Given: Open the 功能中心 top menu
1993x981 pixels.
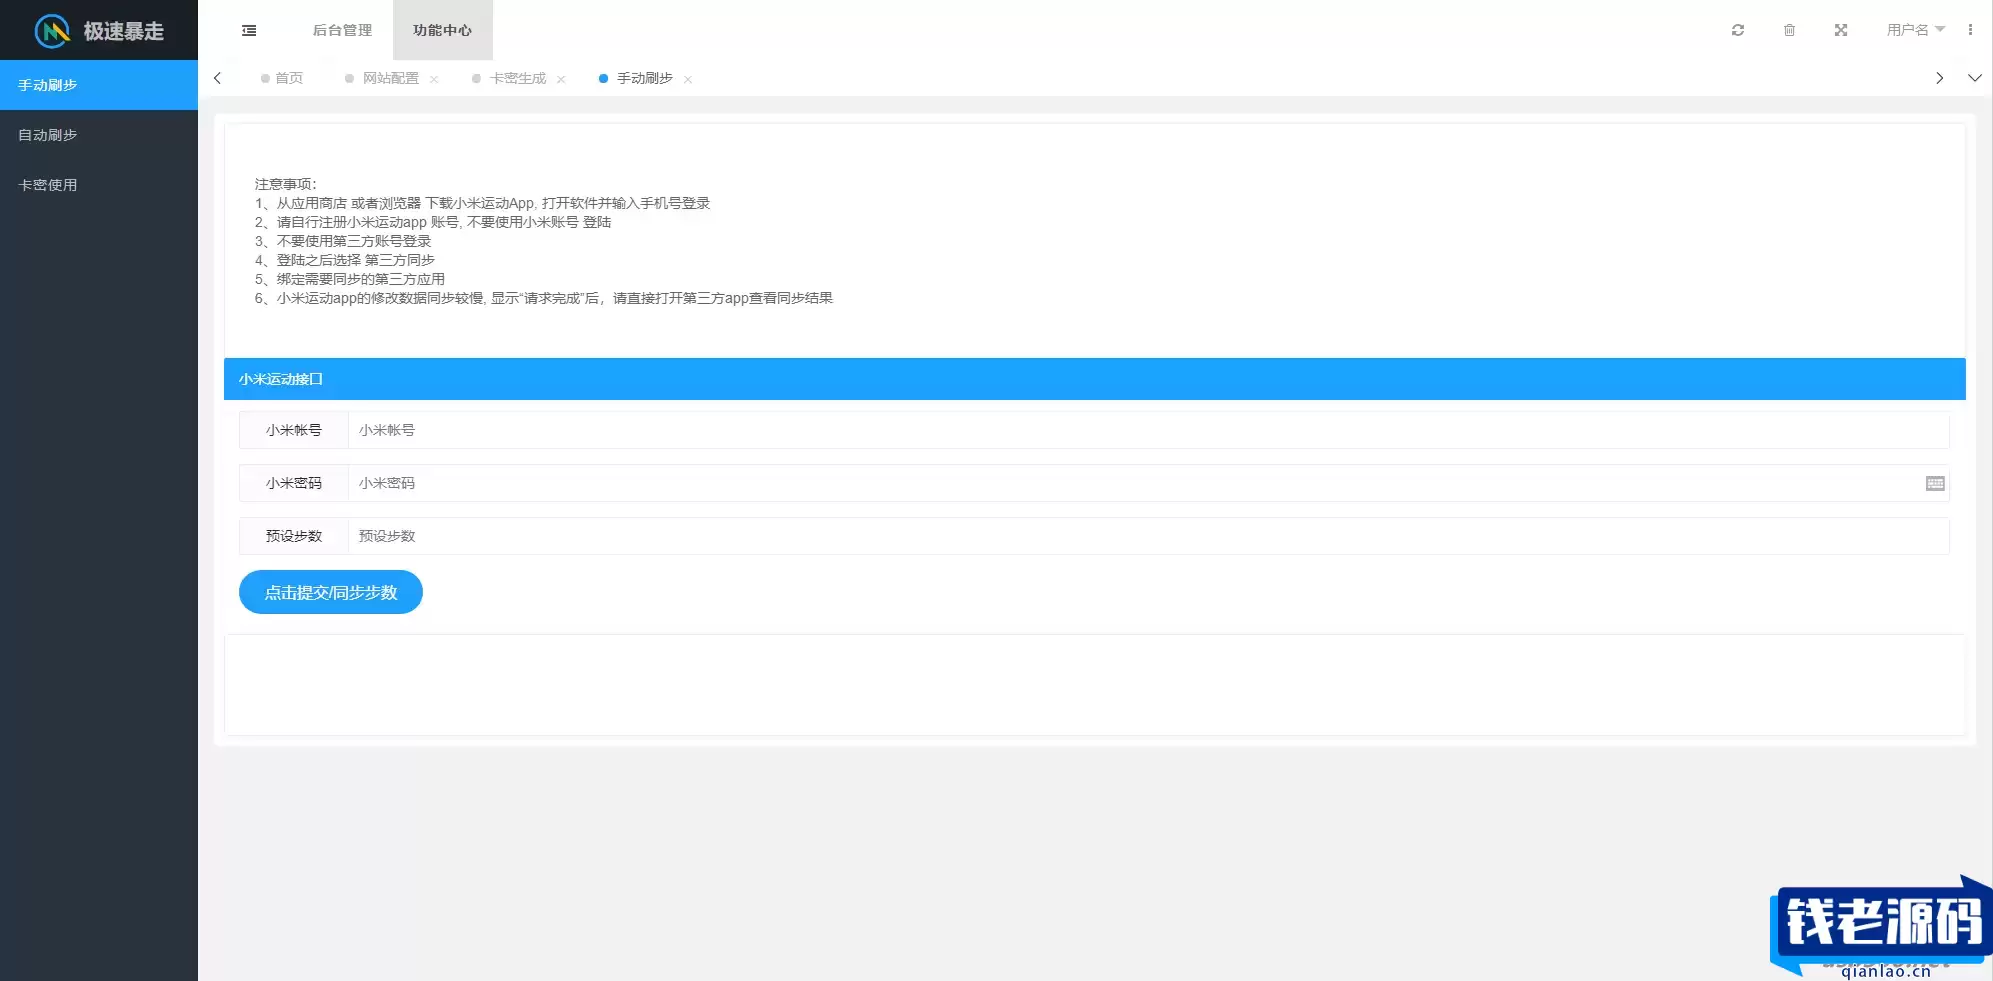Looking at the screenshot, I should click(443, 30).
